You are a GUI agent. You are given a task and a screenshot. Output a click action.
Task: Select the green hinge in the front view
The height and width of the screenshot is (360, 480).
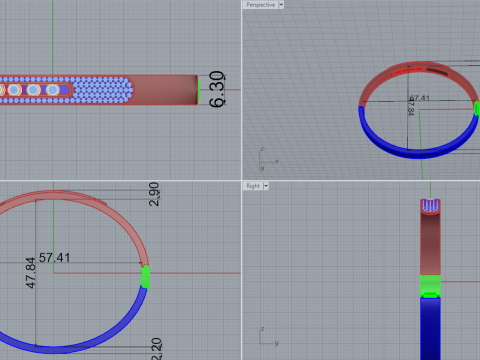click(145, 277)
